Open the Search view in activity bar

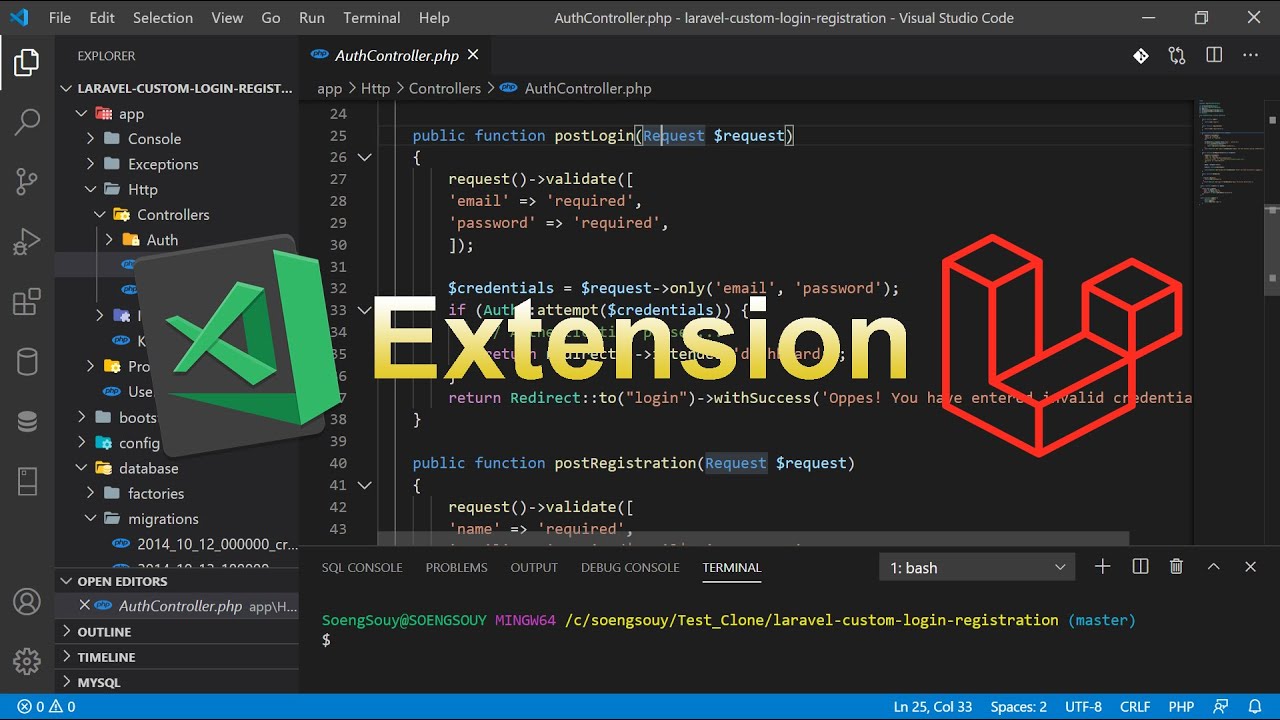pos(27,122)
